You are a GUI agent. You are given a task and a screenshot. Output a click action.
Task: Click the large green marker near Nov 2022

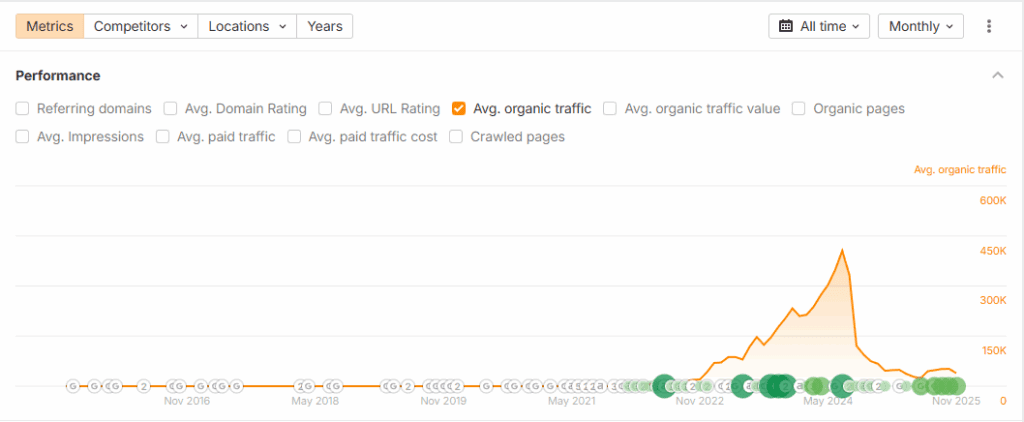(x=663, y=385)
